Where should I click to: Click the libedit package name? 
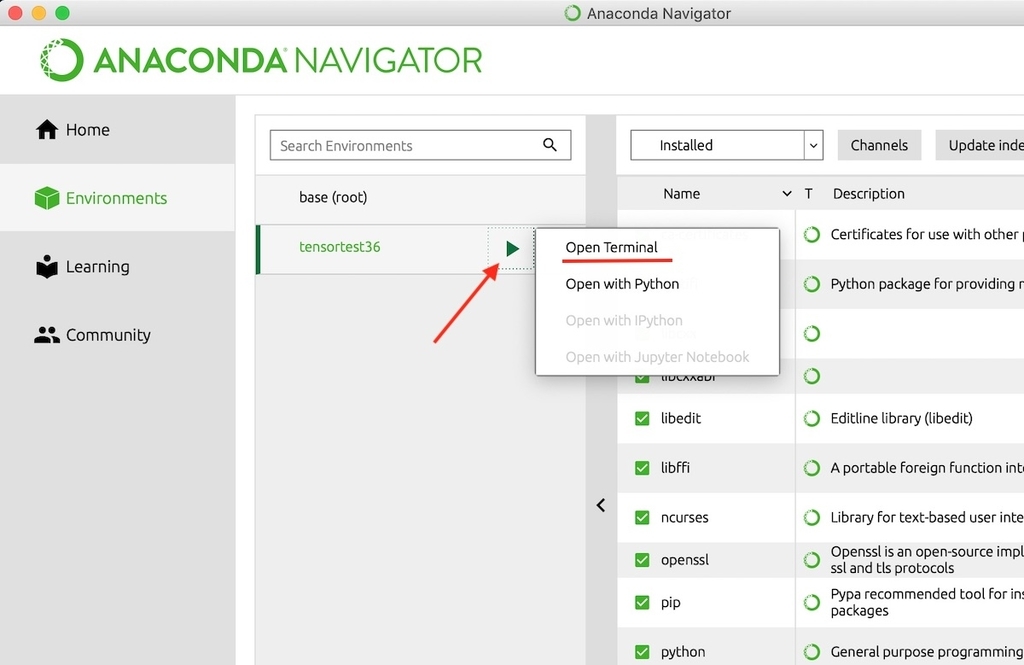[680, 418]
